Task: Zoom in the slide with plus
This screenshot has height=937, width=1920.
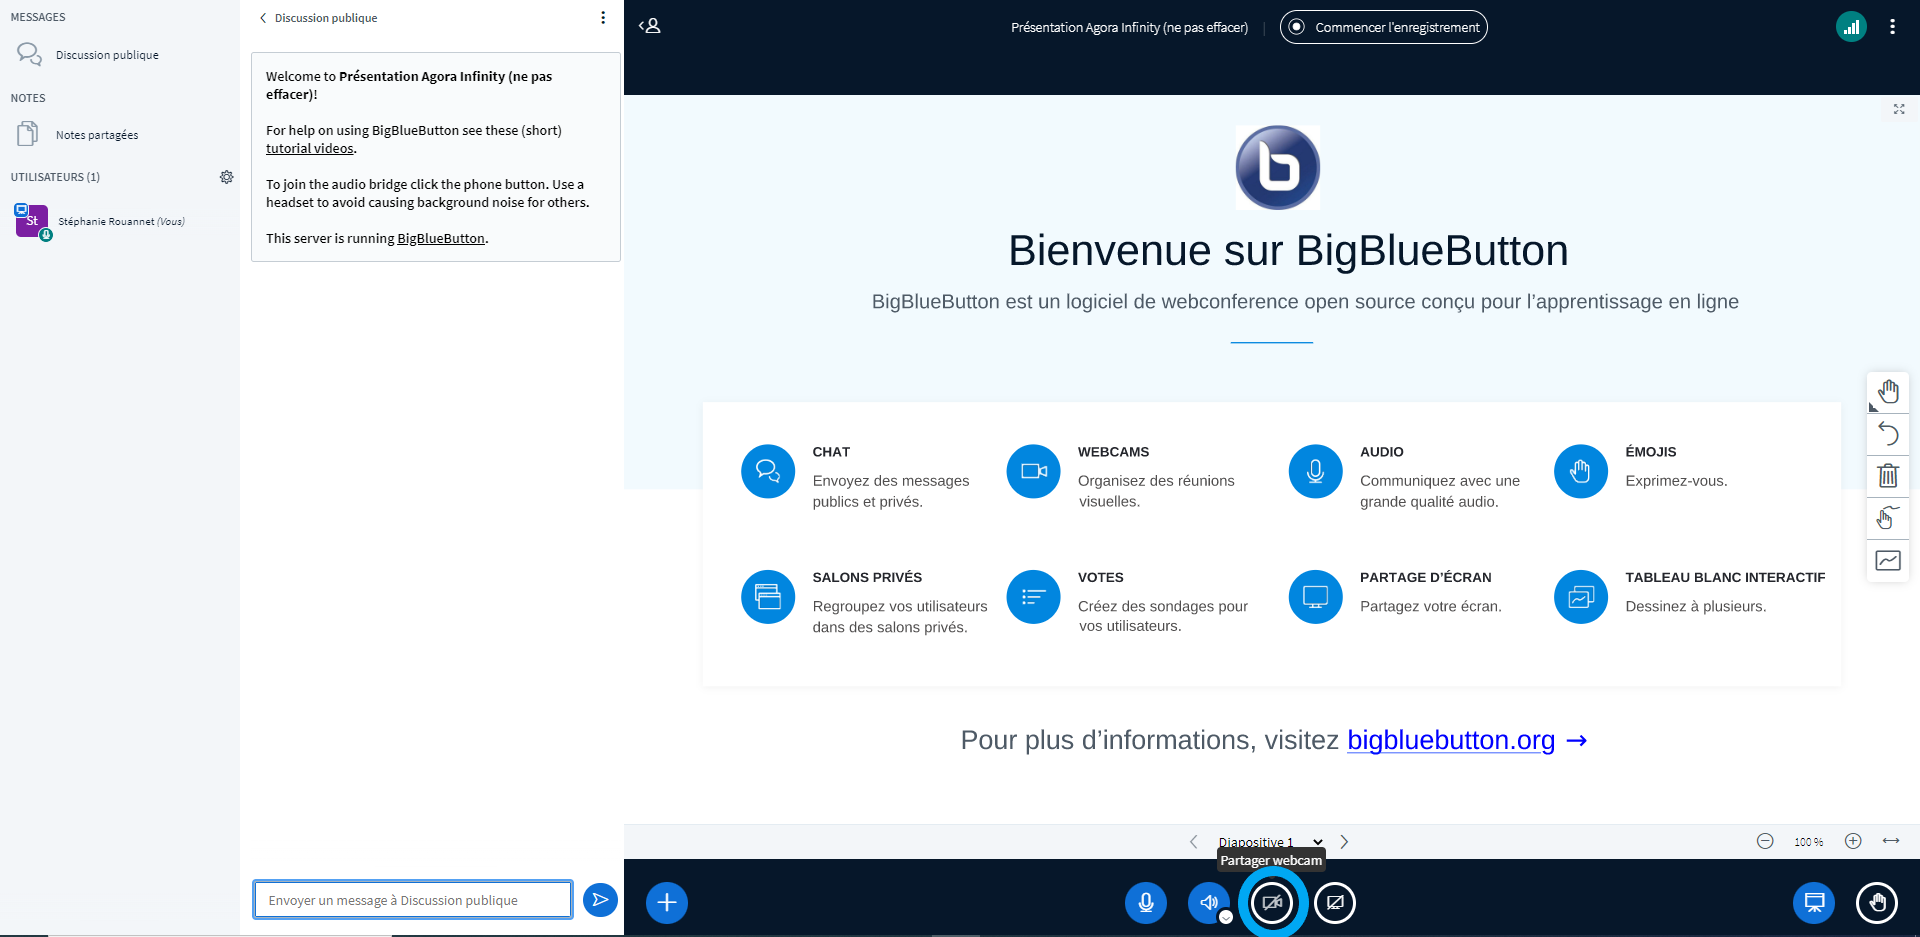Action: [x=1853, y=841]
